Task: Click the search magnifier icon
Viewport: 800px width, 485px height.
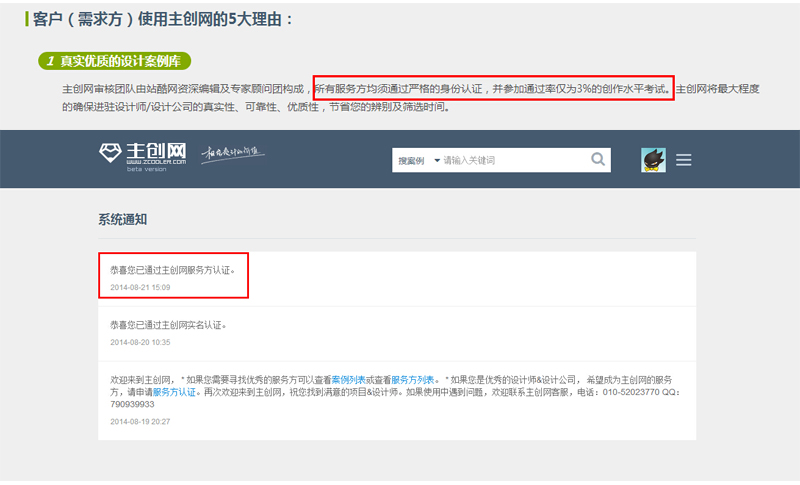Action: point(598,159)
